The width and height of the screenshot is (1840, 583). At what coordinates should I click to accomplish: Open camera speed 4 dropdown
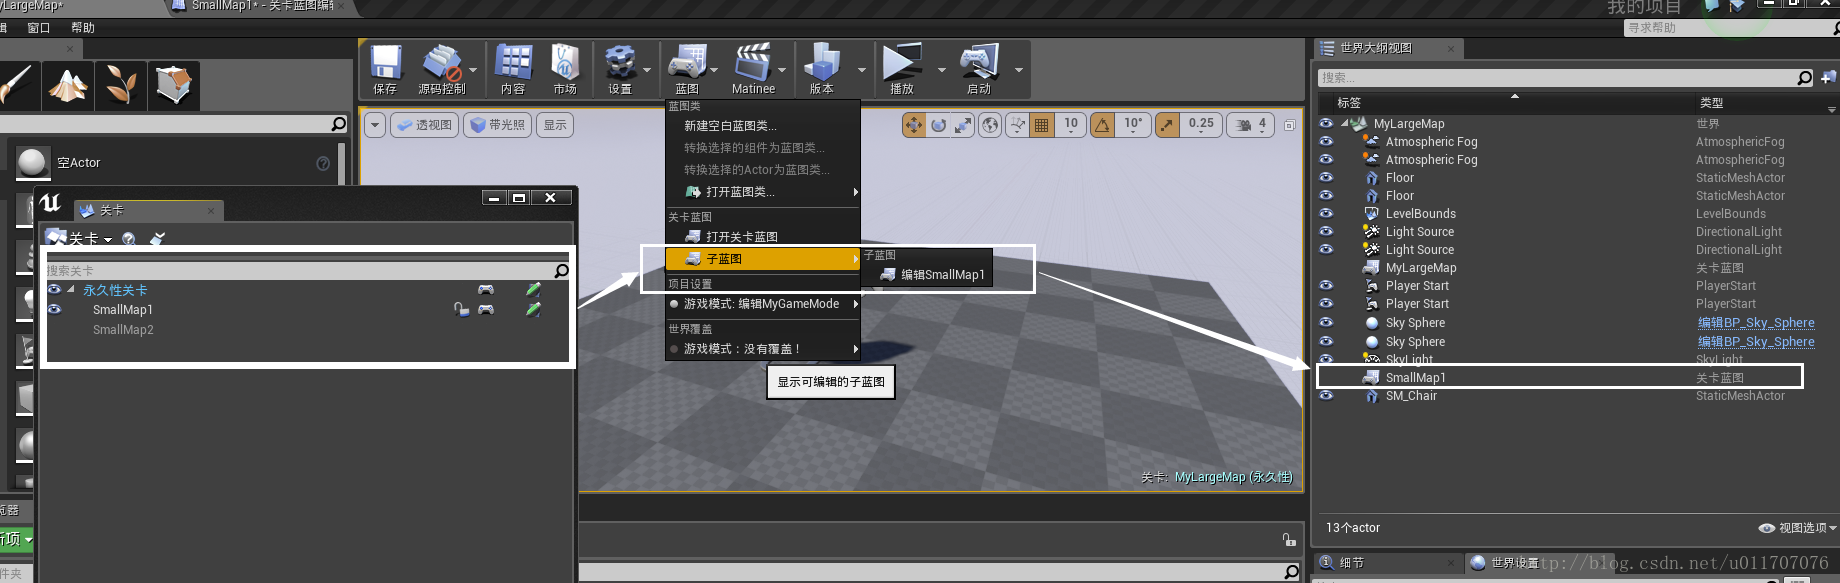tap(1251, 125)
